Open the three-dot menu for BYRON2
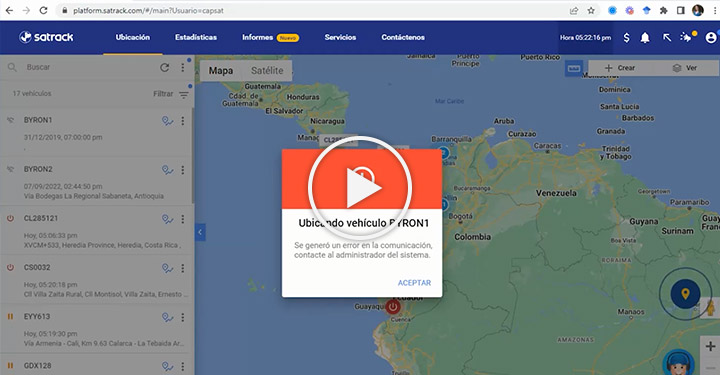 coord(183,170)
